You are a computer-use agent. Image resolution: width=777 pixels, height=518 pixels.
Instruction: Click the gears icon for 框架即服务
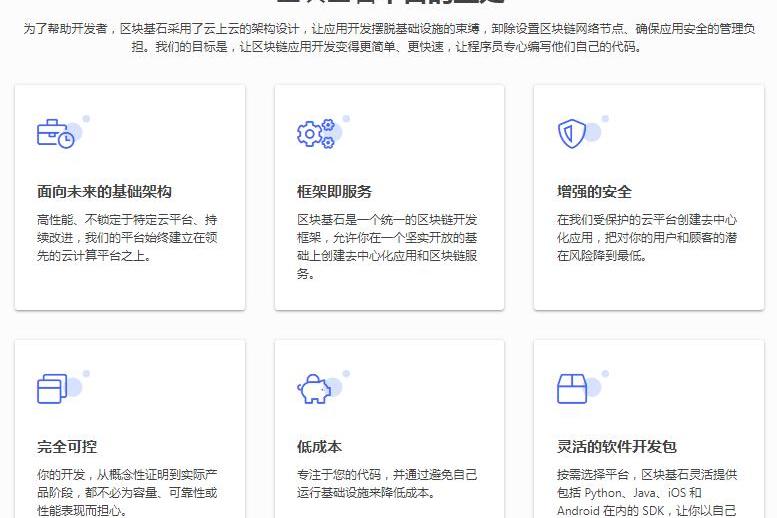click(316, 134)
